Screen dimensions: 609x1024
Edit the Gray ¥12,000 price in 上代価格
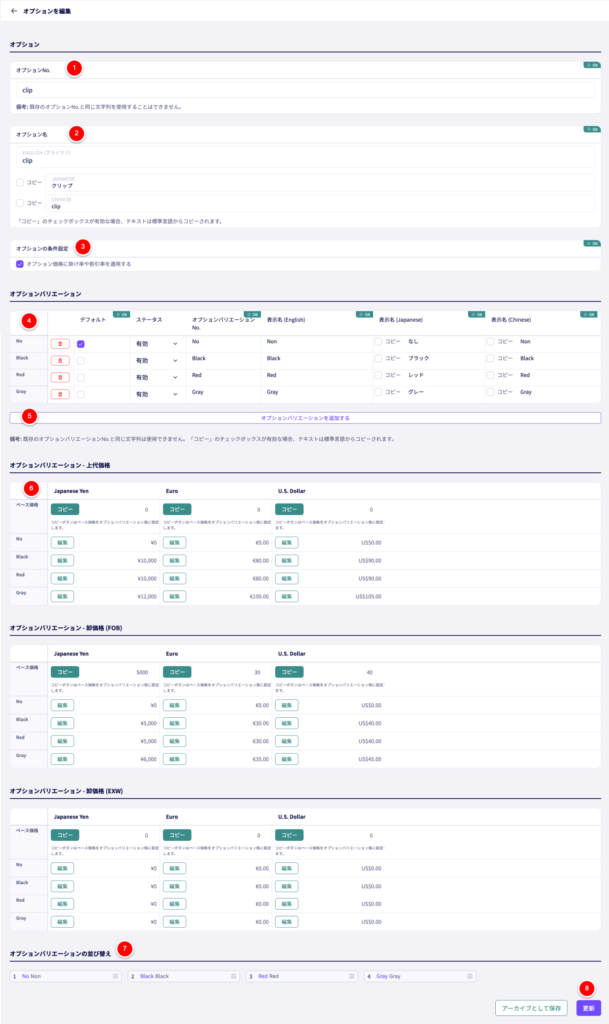pyautogui.click(x=62, y=596)
